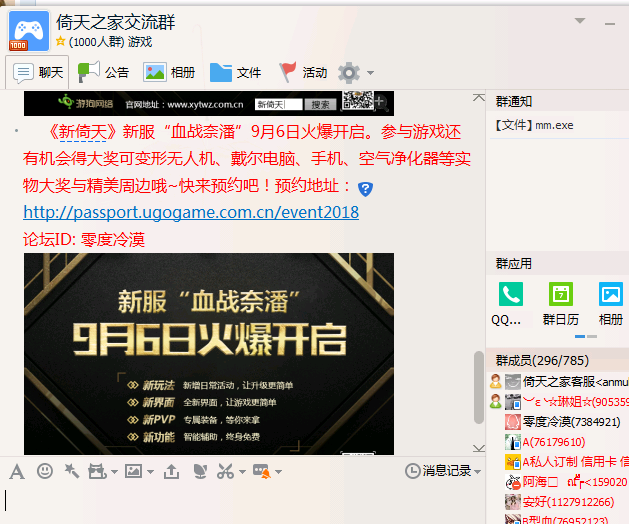Click the upload file icon

point(171,471)
